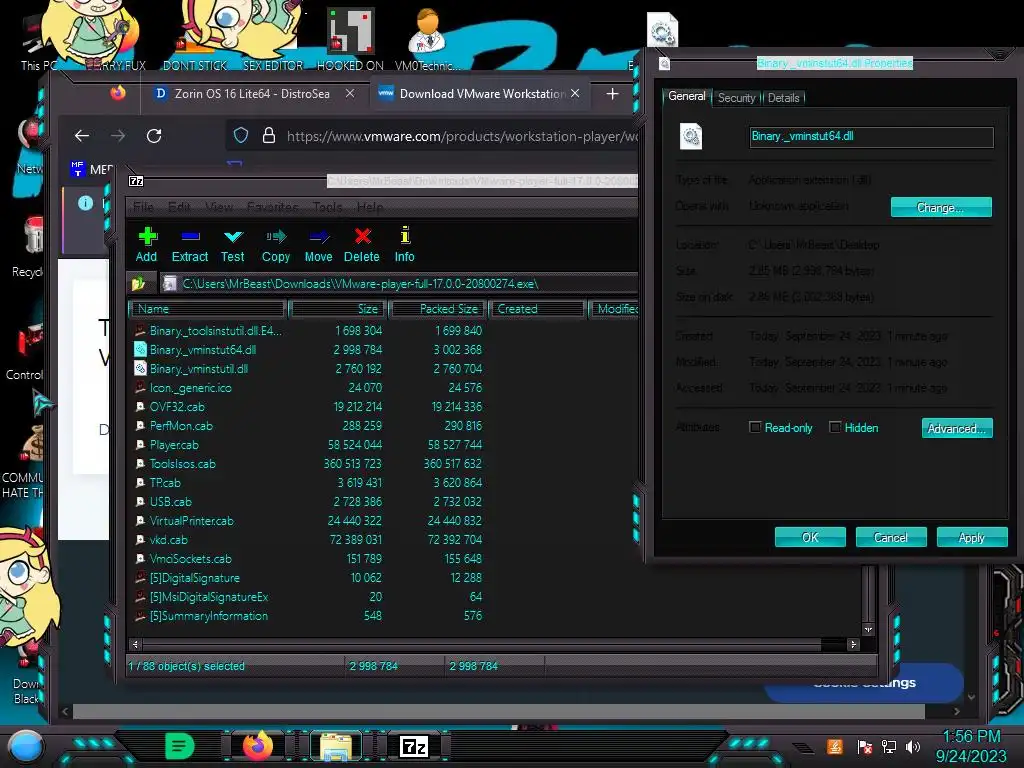The image size is (1024, 768).
Task: Select the [5]DigitalSignature entry
Action: pos(195,578)
